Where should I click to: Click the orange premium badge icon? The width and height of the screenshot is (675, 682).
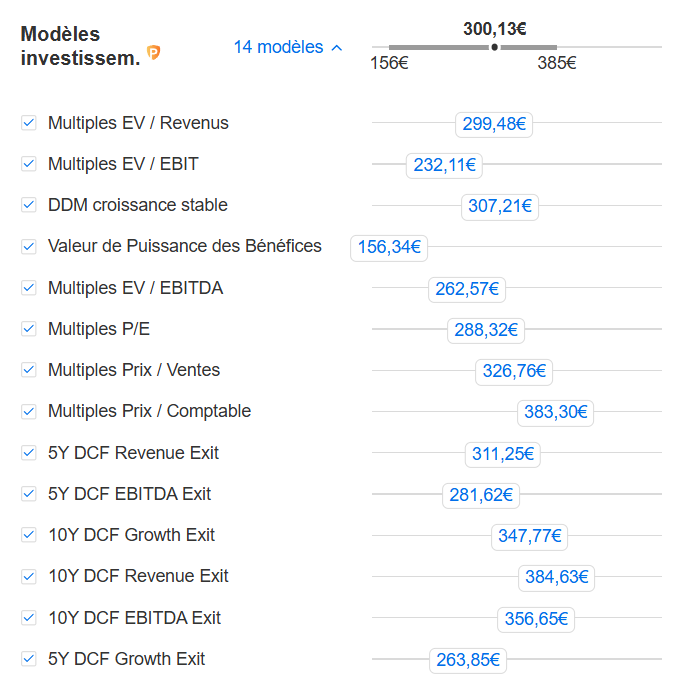tap(153, 52)
